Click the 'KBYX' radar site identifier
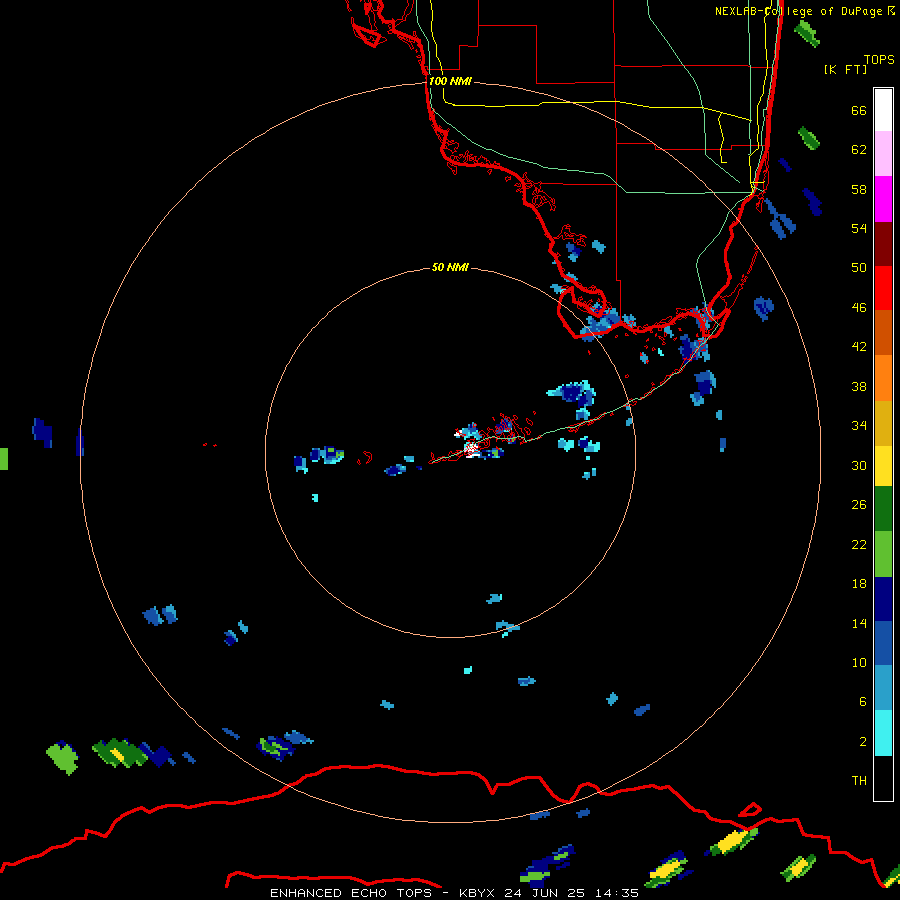Screen dimensions: 900x900 point(476,893)
